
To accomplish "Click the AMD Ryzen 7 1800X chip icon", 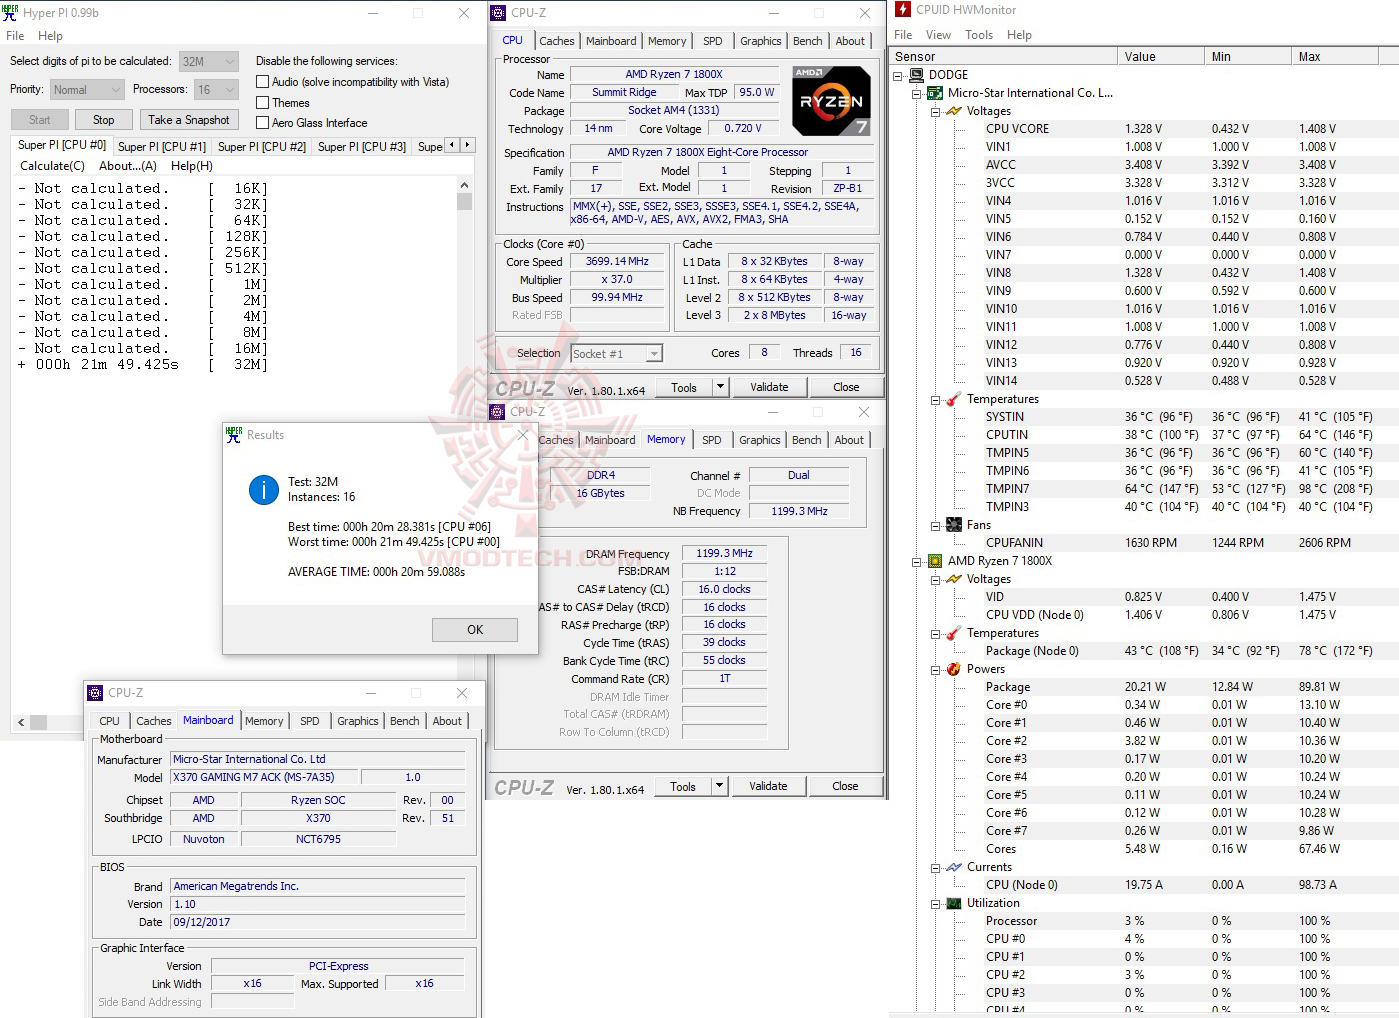I will pyautogui.click(x=935, y=561).
